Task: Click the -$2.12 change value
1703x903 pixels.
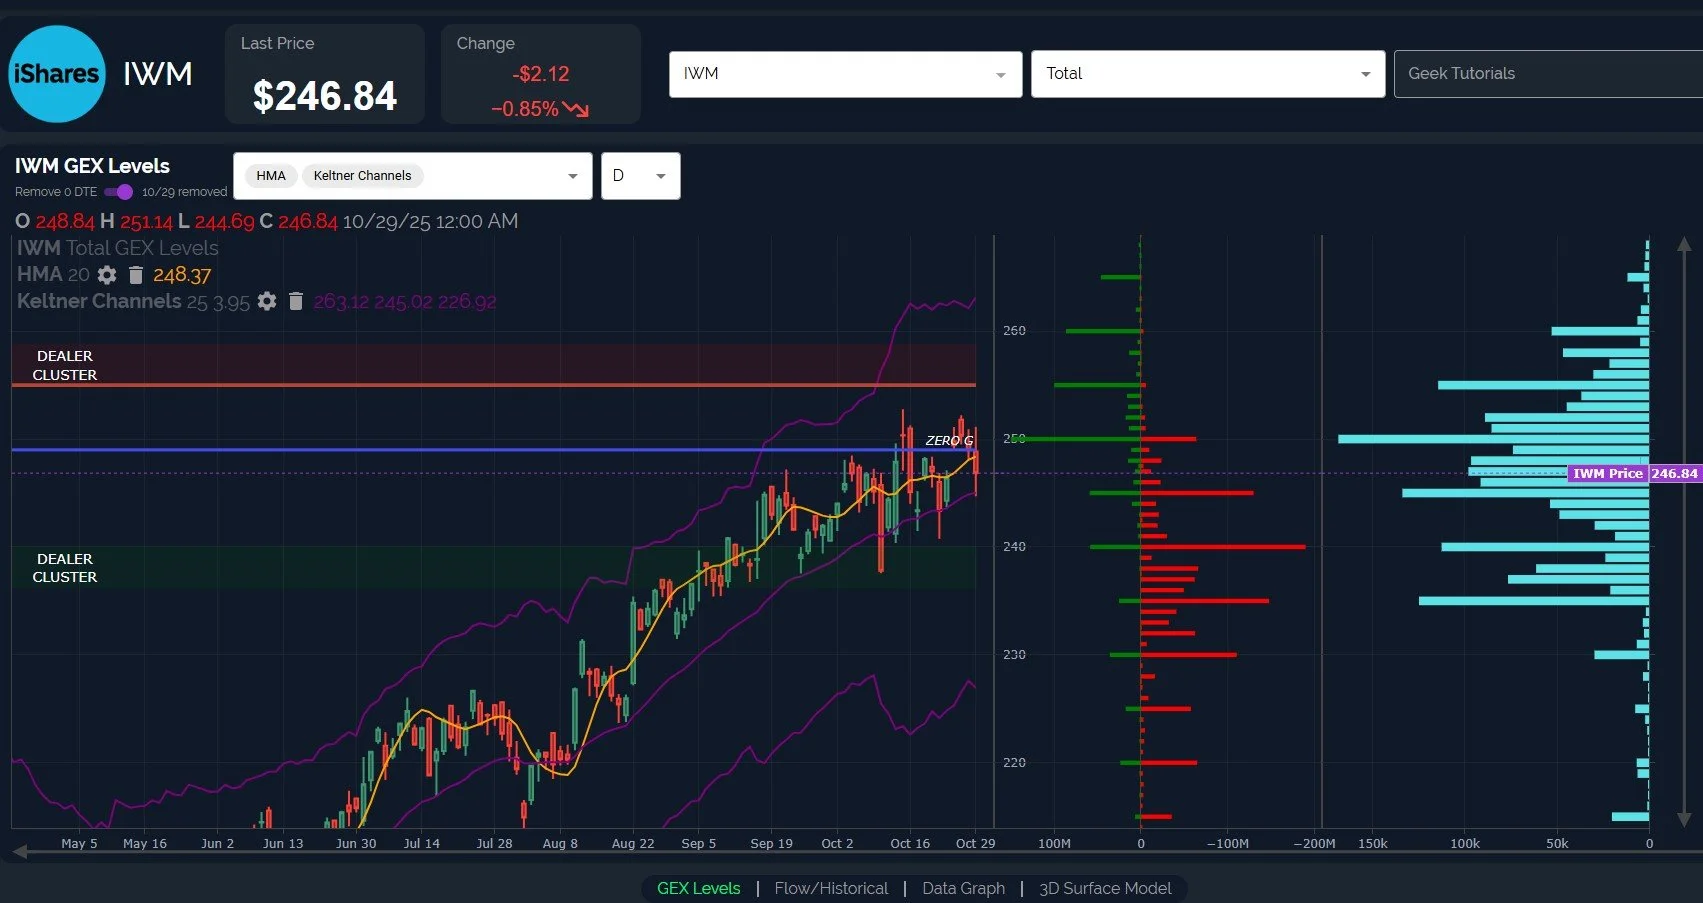Action: [x=541, y=74]
